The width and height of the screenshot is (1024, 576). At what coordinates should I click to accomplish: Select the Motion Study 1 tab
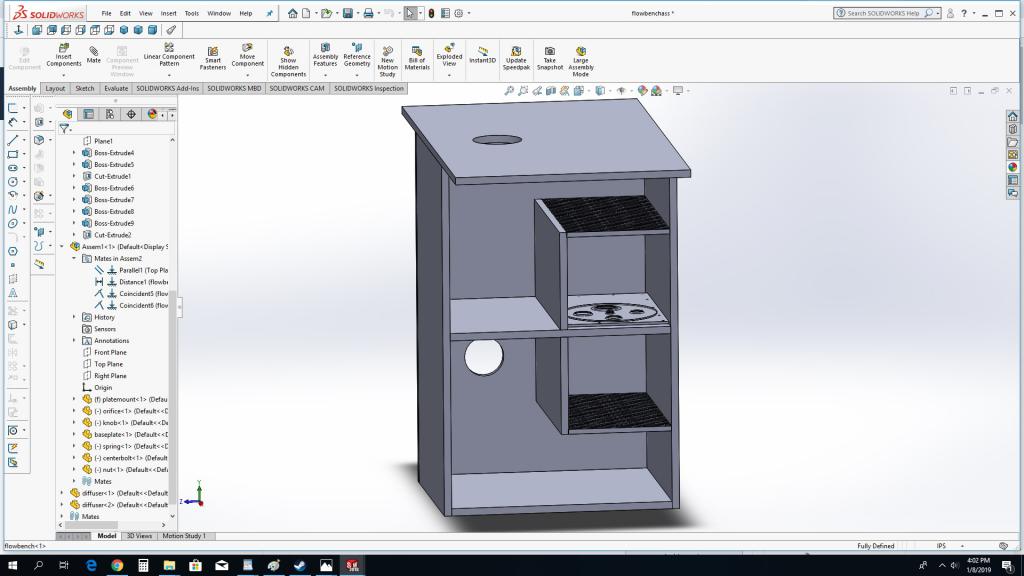point(184,536)
